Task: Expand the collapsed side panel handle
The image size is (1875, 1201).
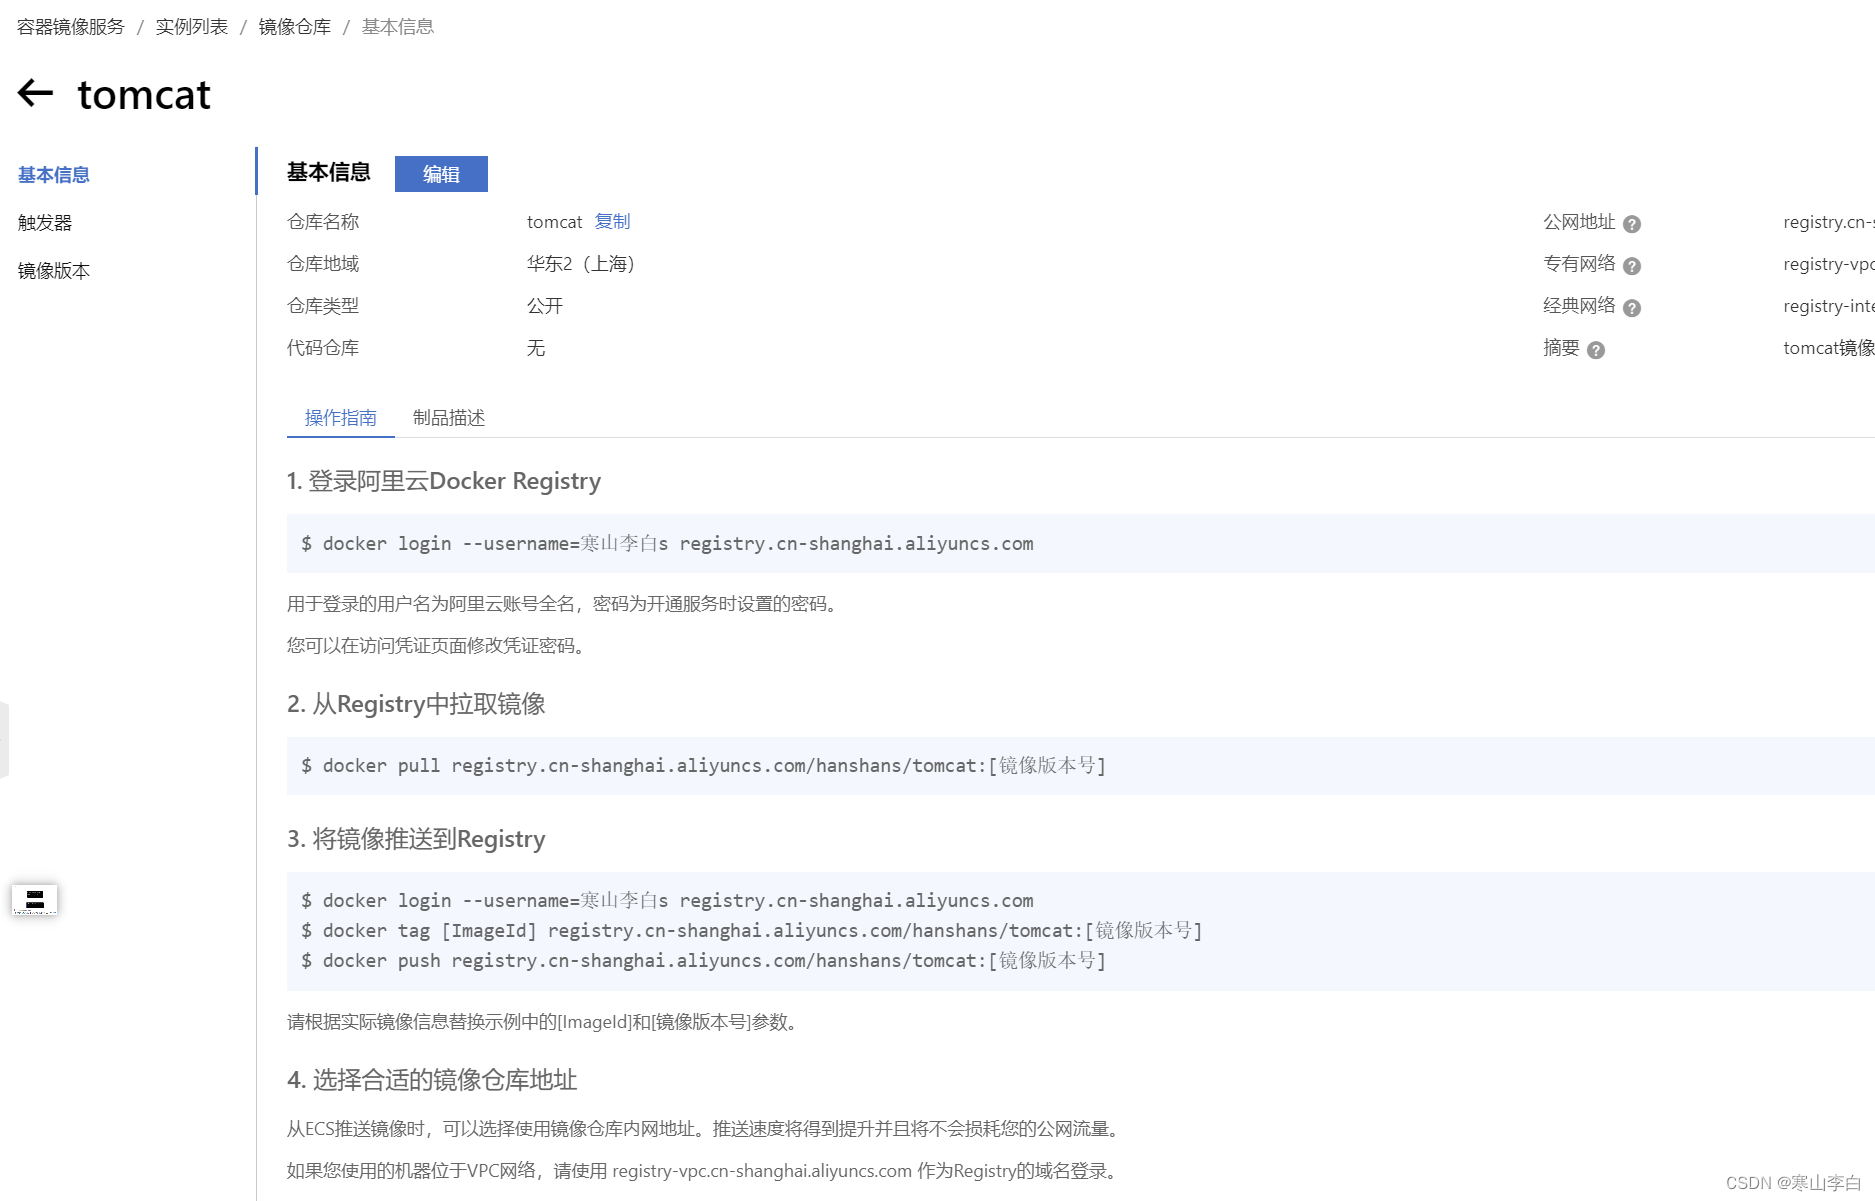Action: (x=4, y=740)
